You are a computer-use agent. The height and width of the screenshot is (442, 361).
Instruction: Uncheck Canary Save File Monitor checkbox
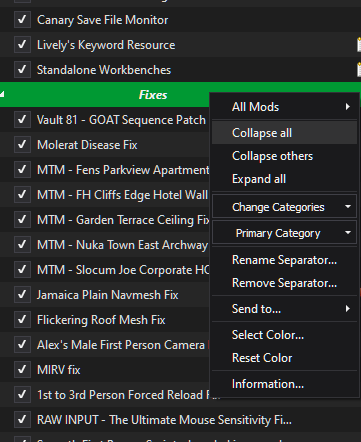[x=22, y=20]
